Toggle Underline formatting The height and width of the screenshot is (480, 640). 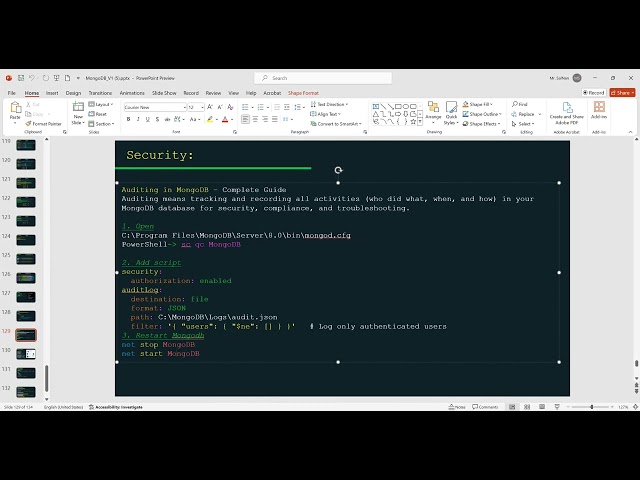[x=147, y=119]
